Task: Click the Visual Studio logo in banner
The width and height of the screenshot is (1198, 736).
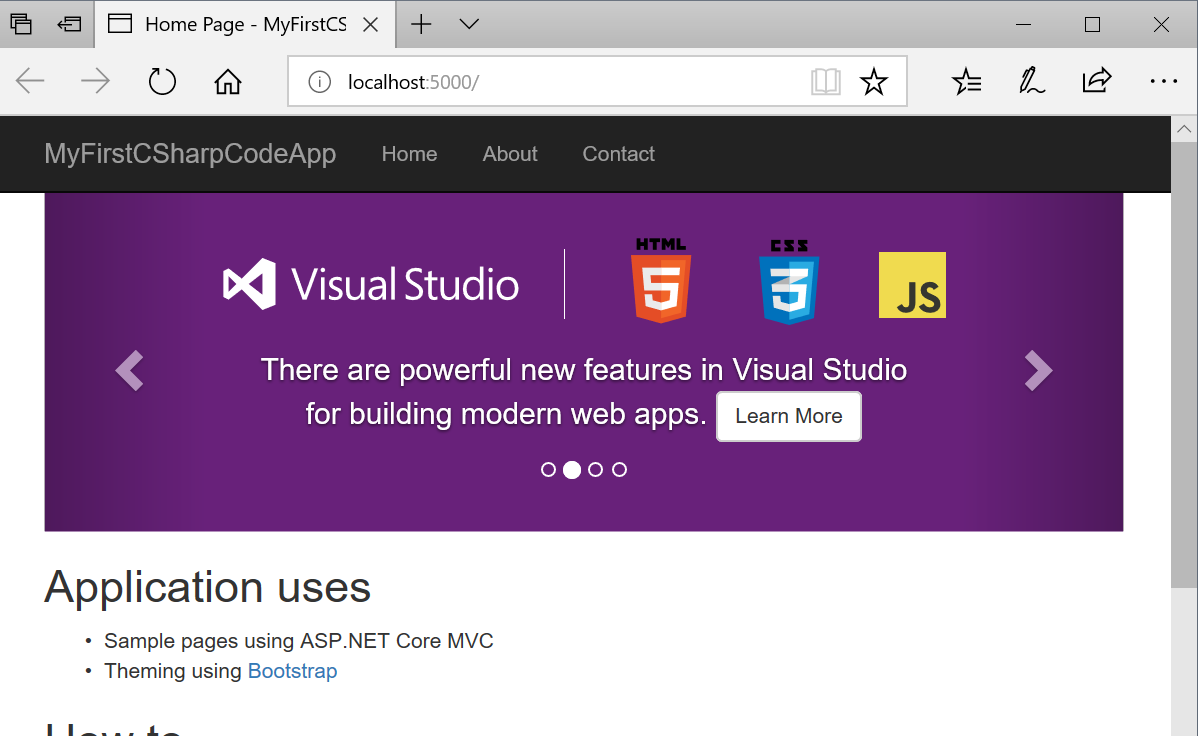Action: (x=371, y=284)
